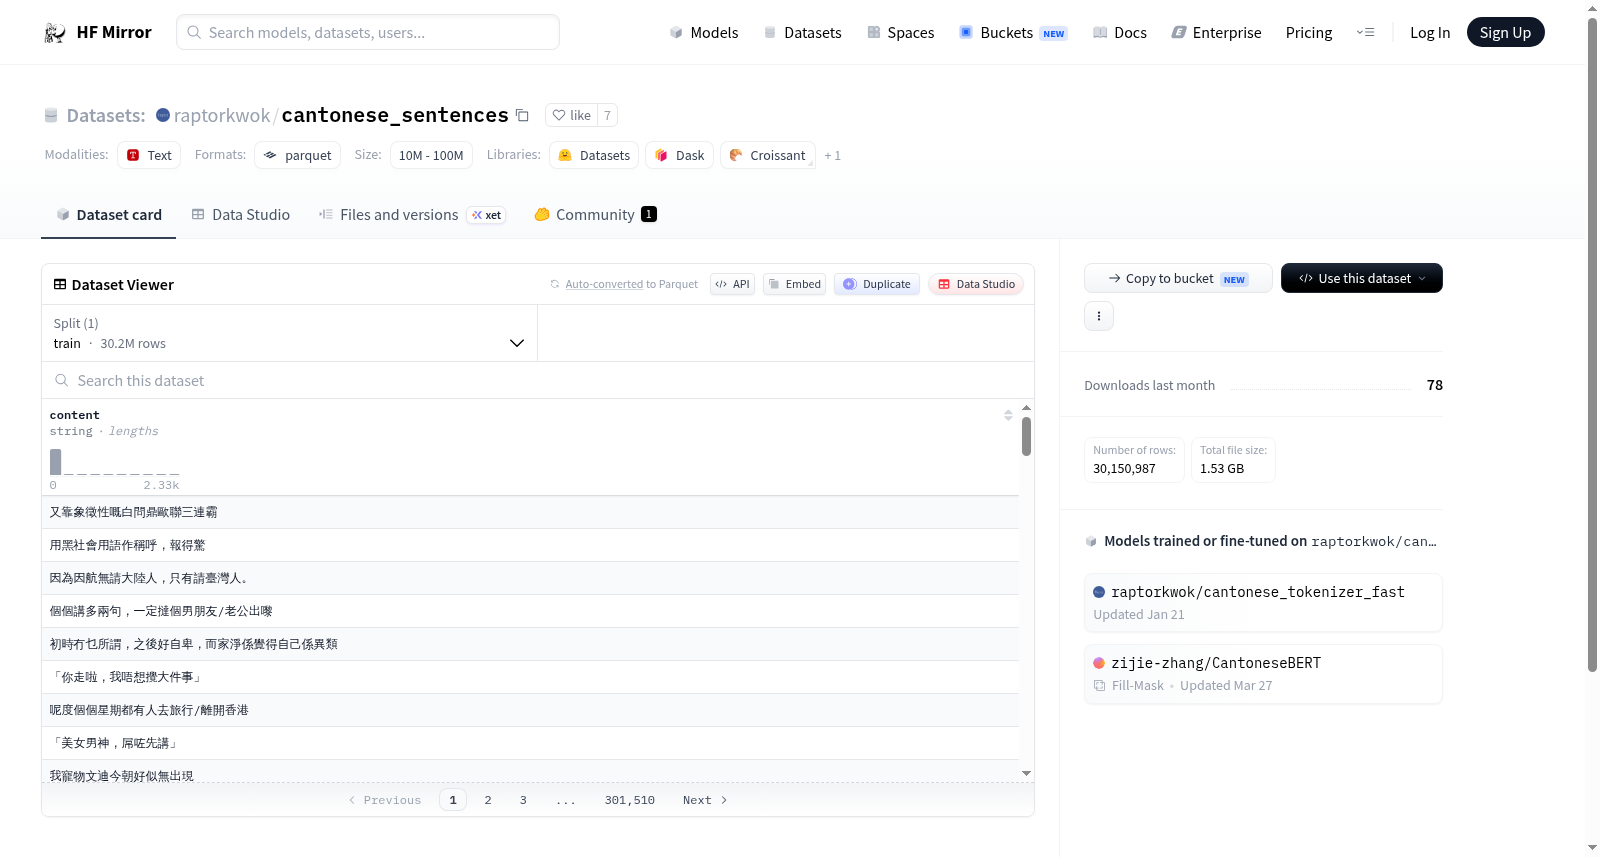
Task: Click the Log In link
Action: click(x=1430, y=33)
